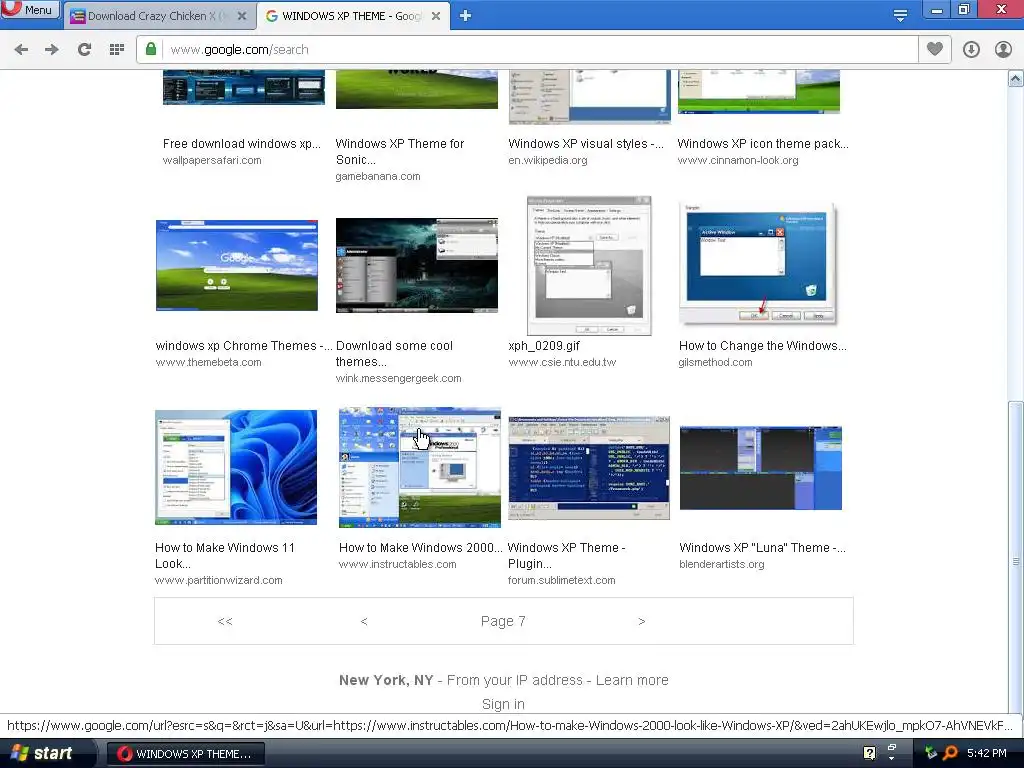Reload the current page
Image resolution: width=1024 pixels, height=768 pixels.
84,50
